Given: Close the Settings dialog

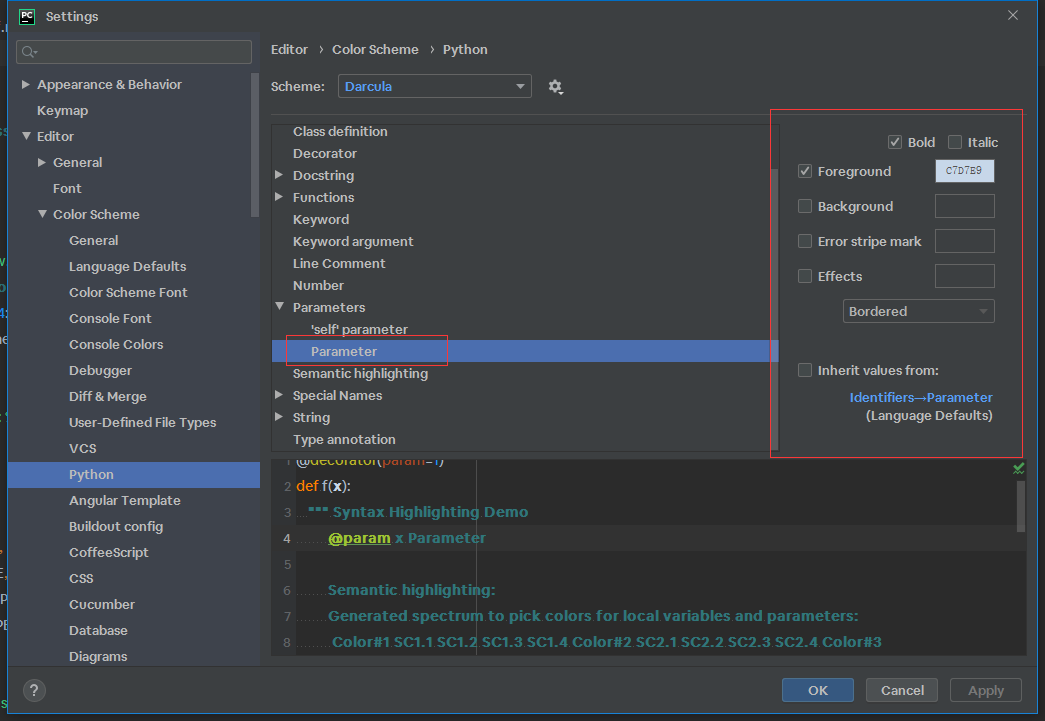Looking at the screenshot, I should (1012, 15).
